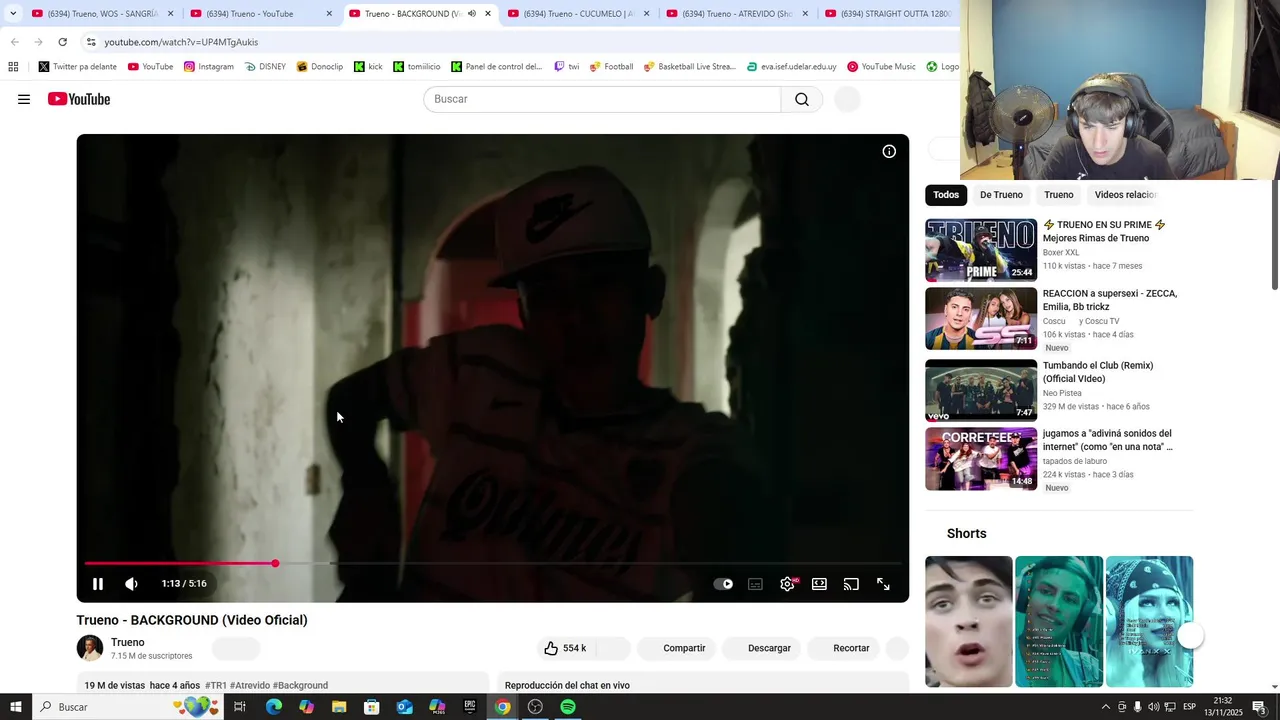Open TRUENO EN SU PRIME video thumbnail
The image size is (1280, 720).
tap(981, 250)
